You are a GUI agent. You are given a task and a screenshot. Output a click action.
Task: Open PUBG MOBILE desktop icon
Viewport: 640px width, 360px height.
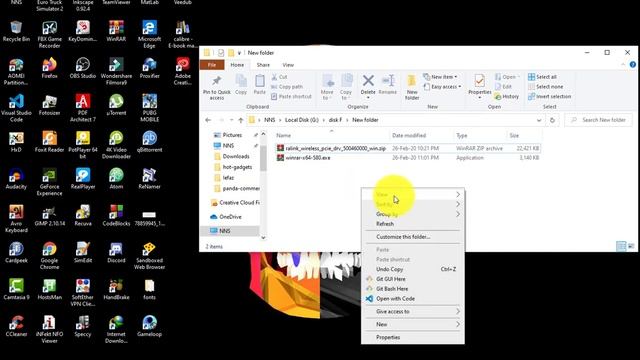pyautogui.click(x=149, y=108)
